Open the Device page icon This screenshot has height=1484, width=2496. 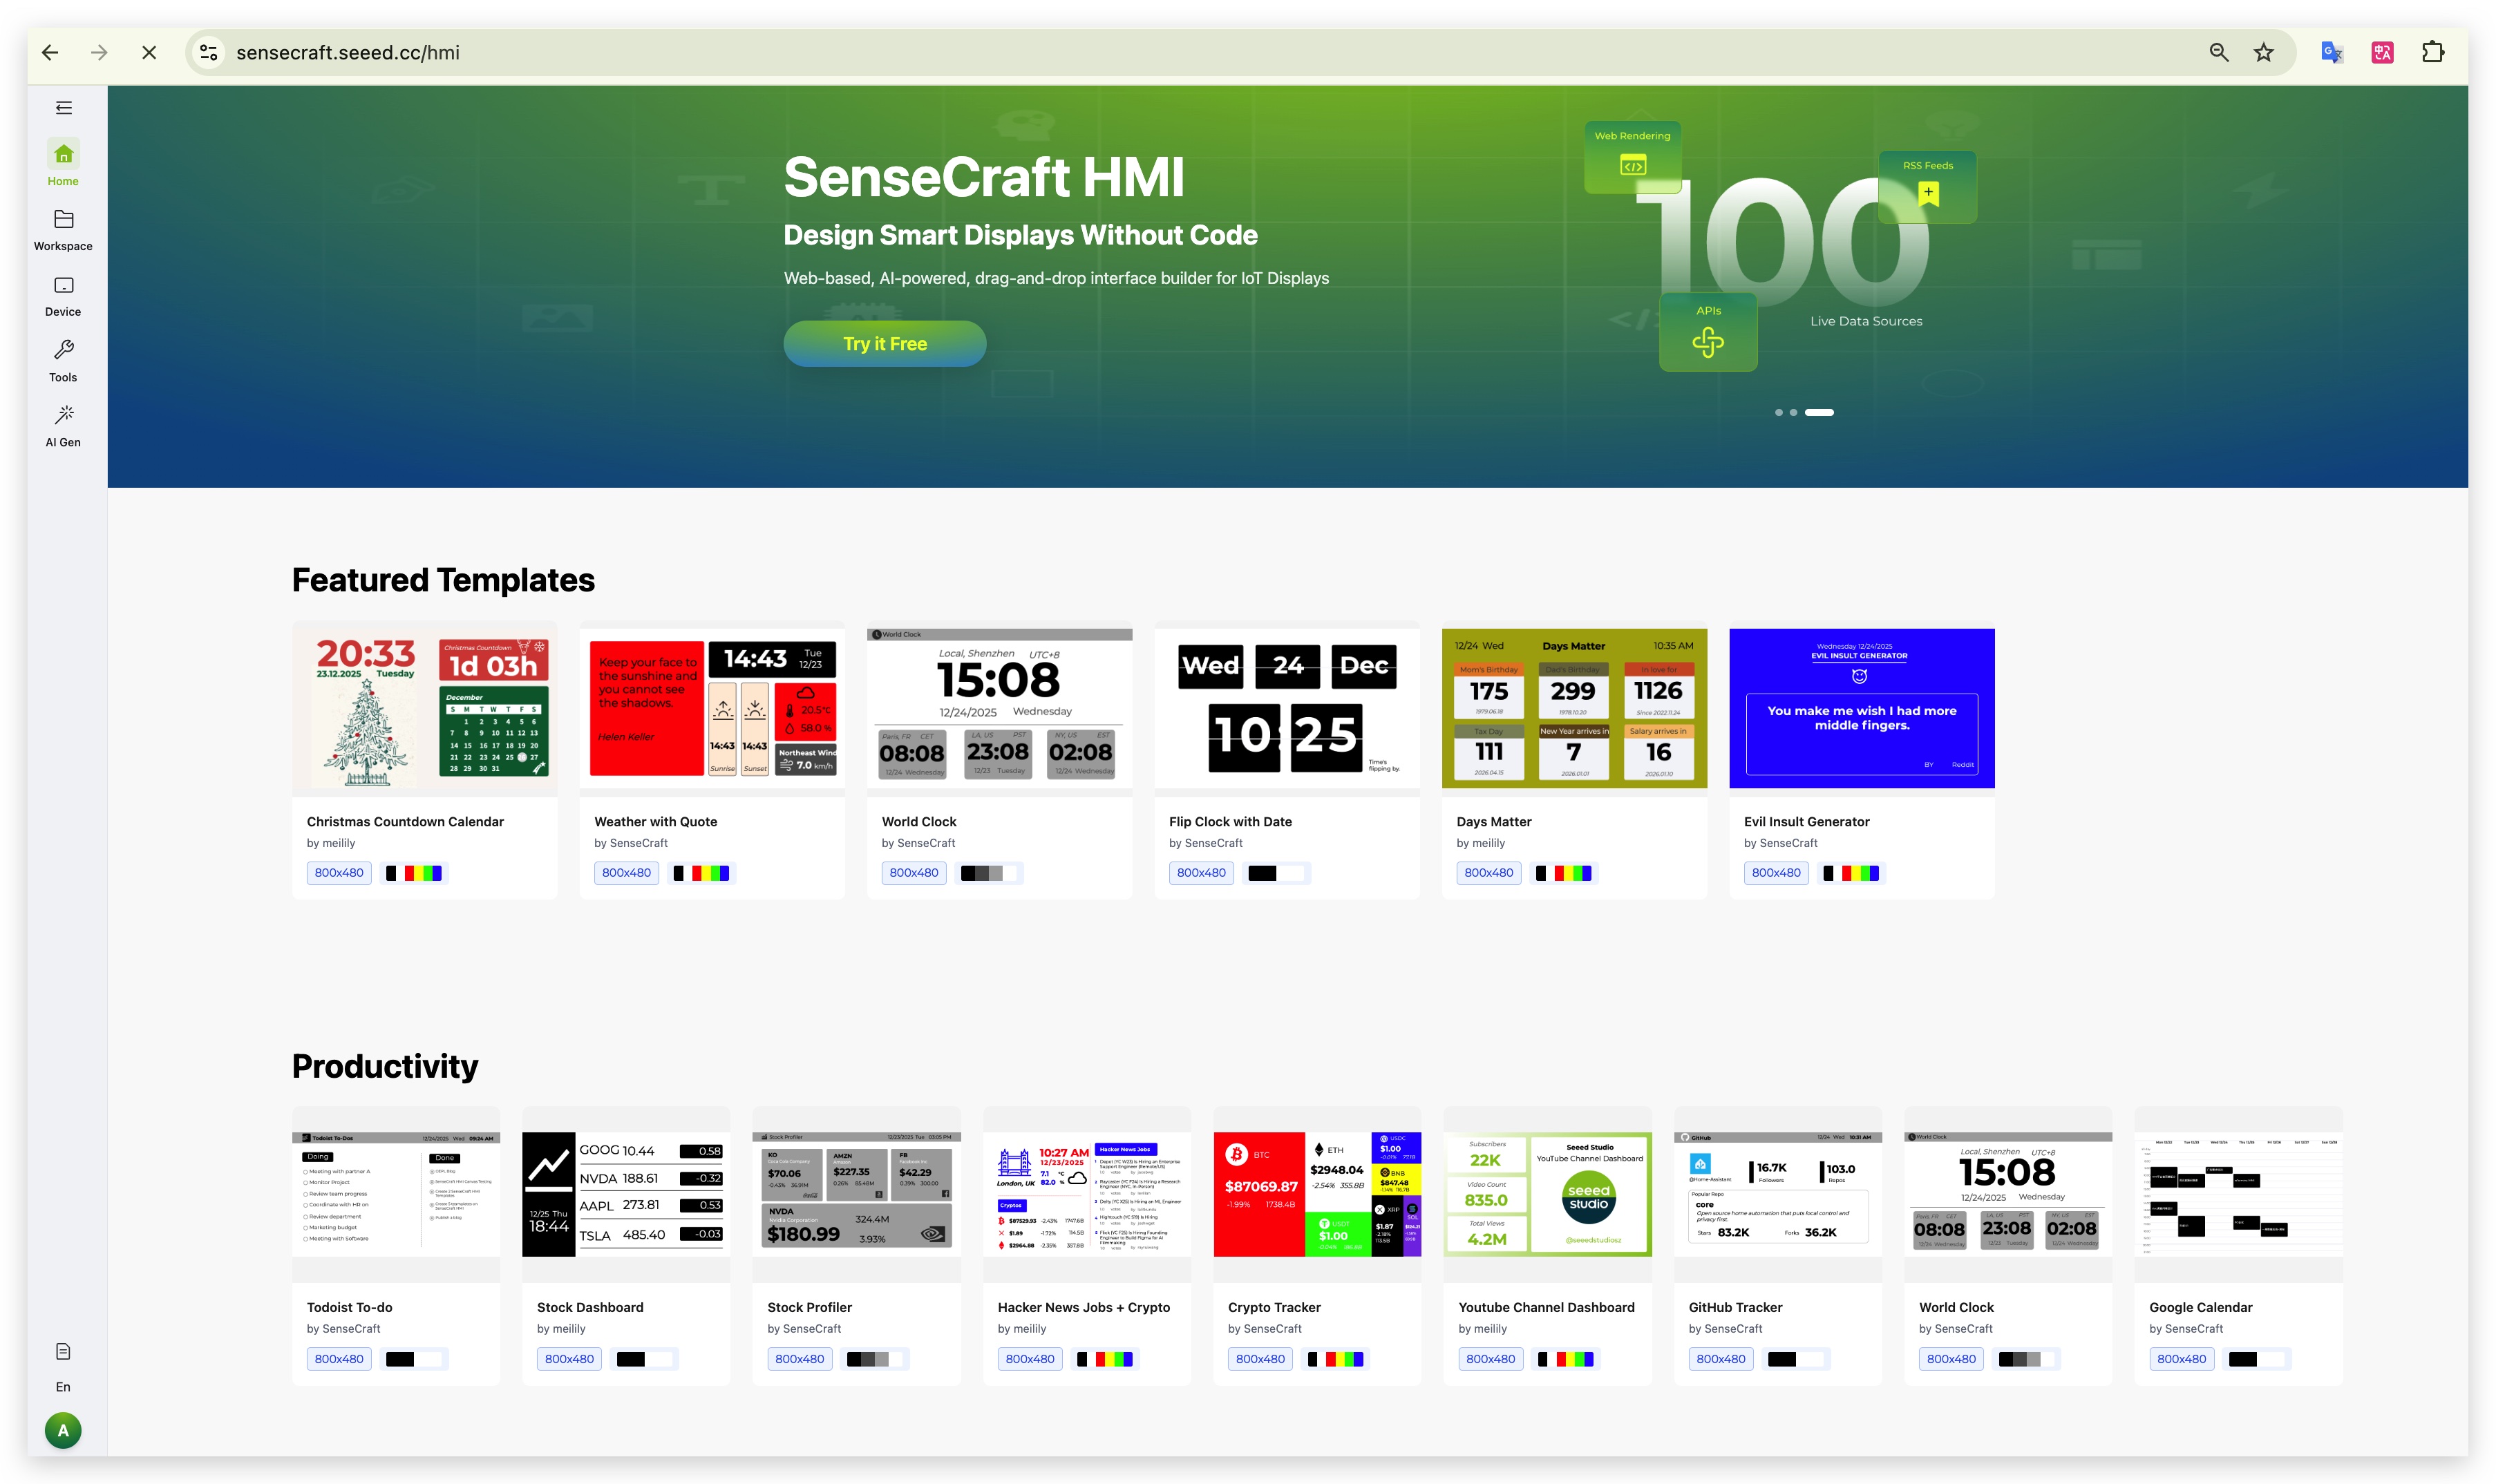(63, 286)
